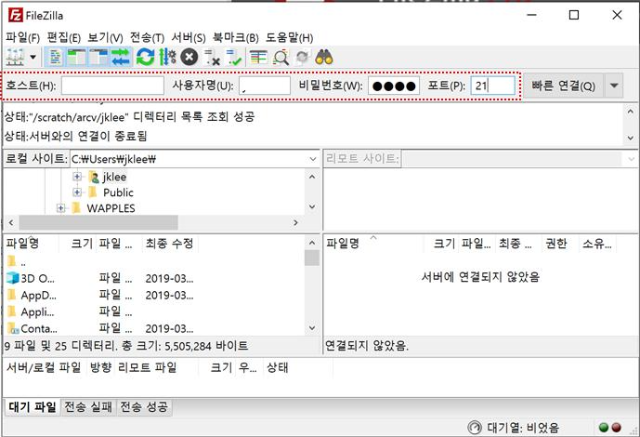Open the Site Manager icon
640x437 pixels.
tap(15, 57)
